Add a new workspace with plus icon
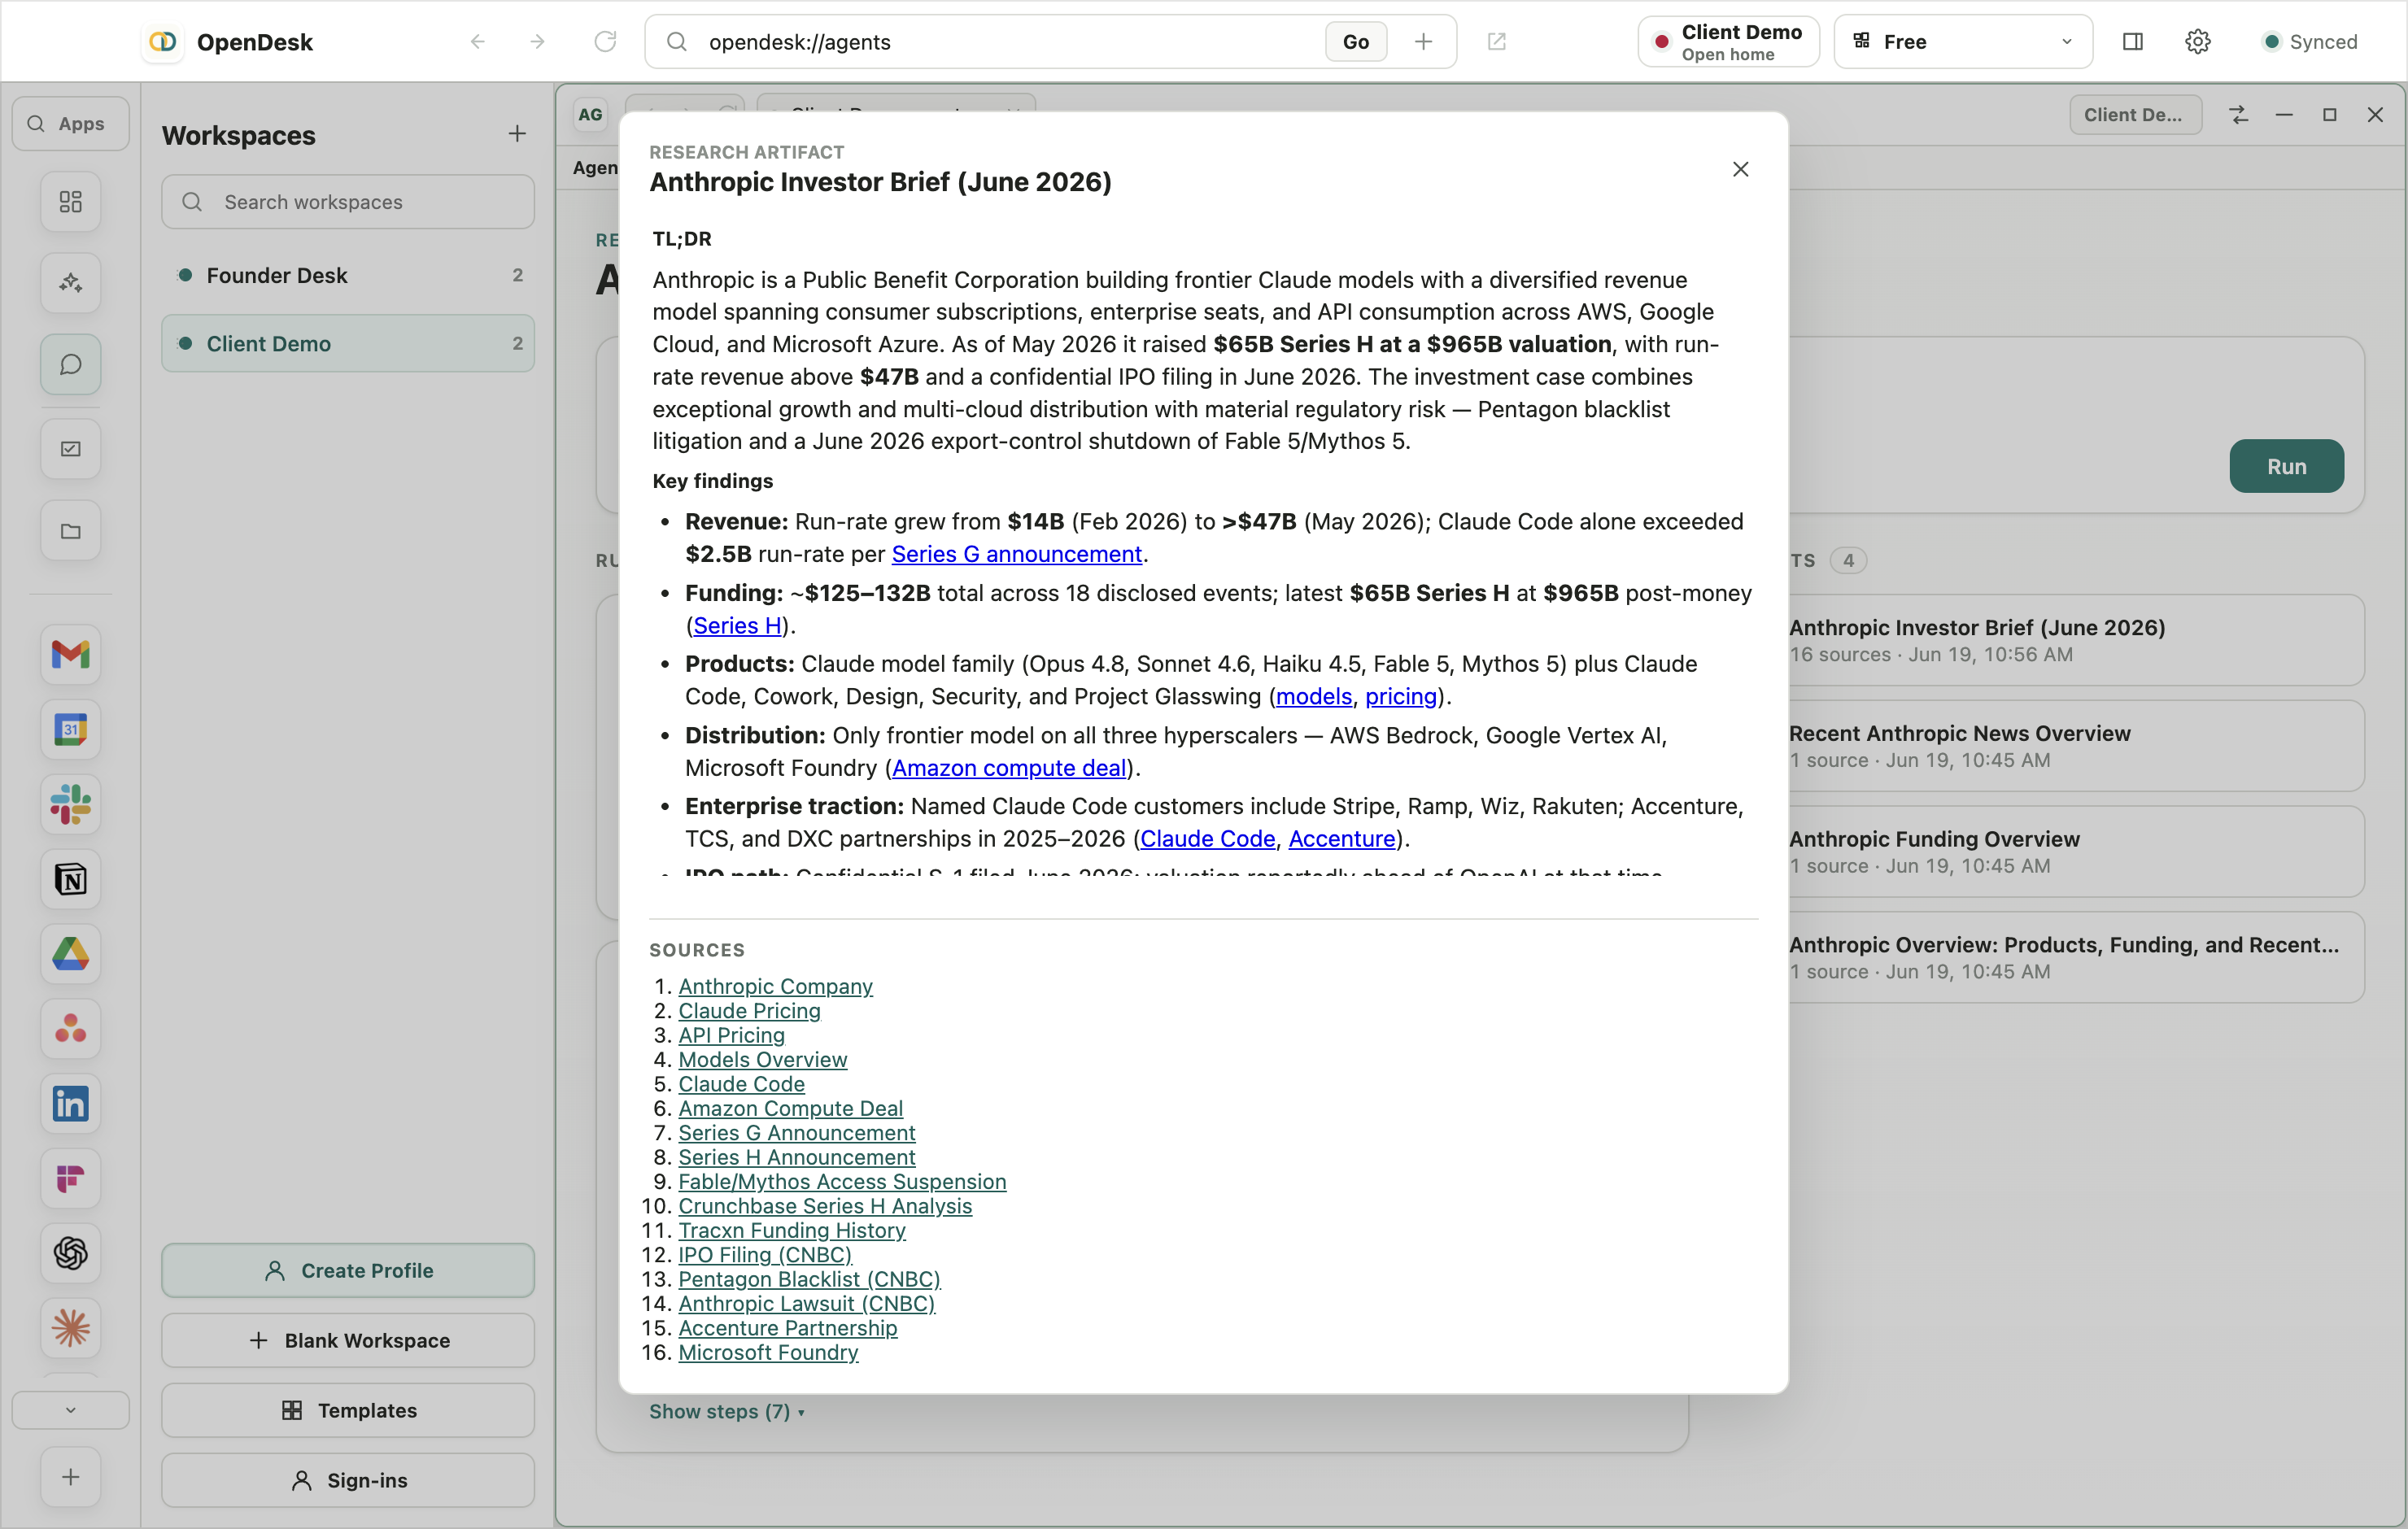Image resolution: width=2408 pixels, height=1529 pixels. (x=517, y=134)
